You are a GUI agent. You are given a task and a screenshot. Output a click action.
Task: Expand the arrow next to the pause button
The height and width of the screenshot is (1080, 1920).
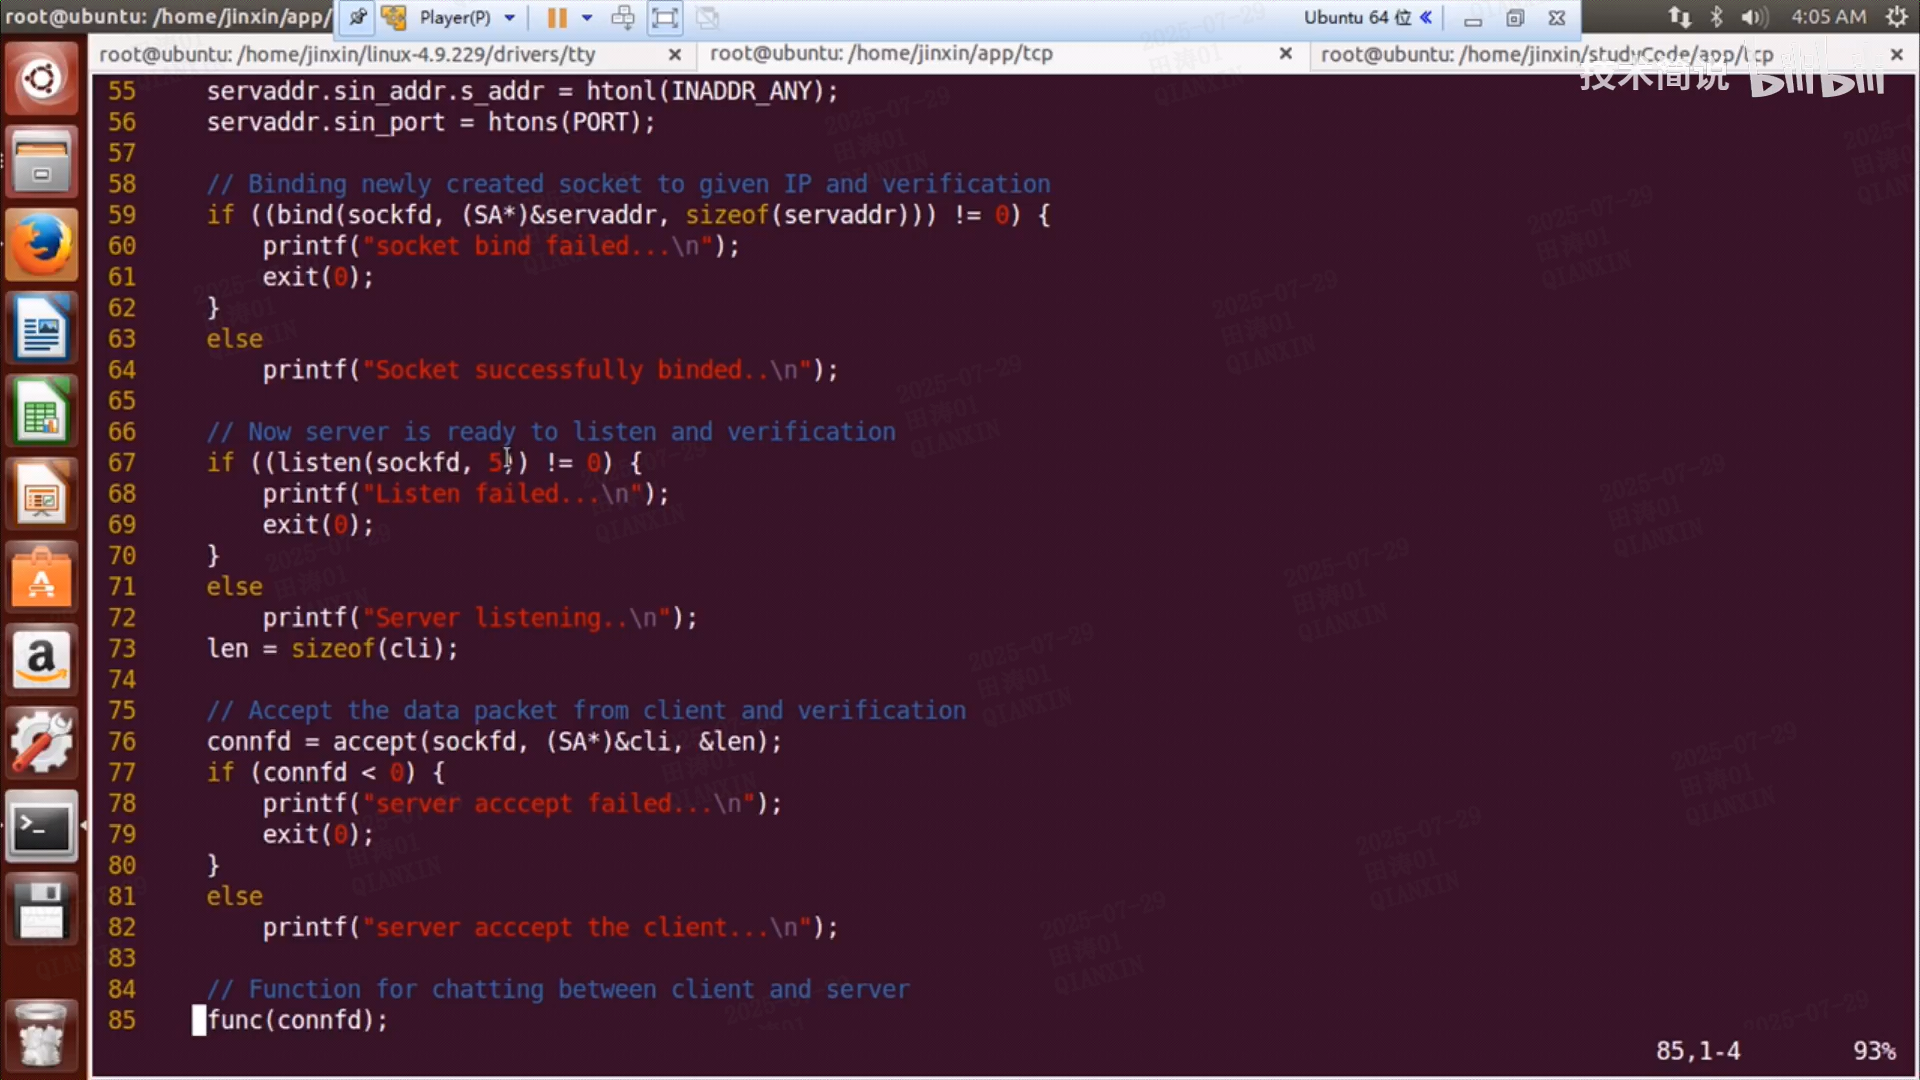click(x=587, y=17)
